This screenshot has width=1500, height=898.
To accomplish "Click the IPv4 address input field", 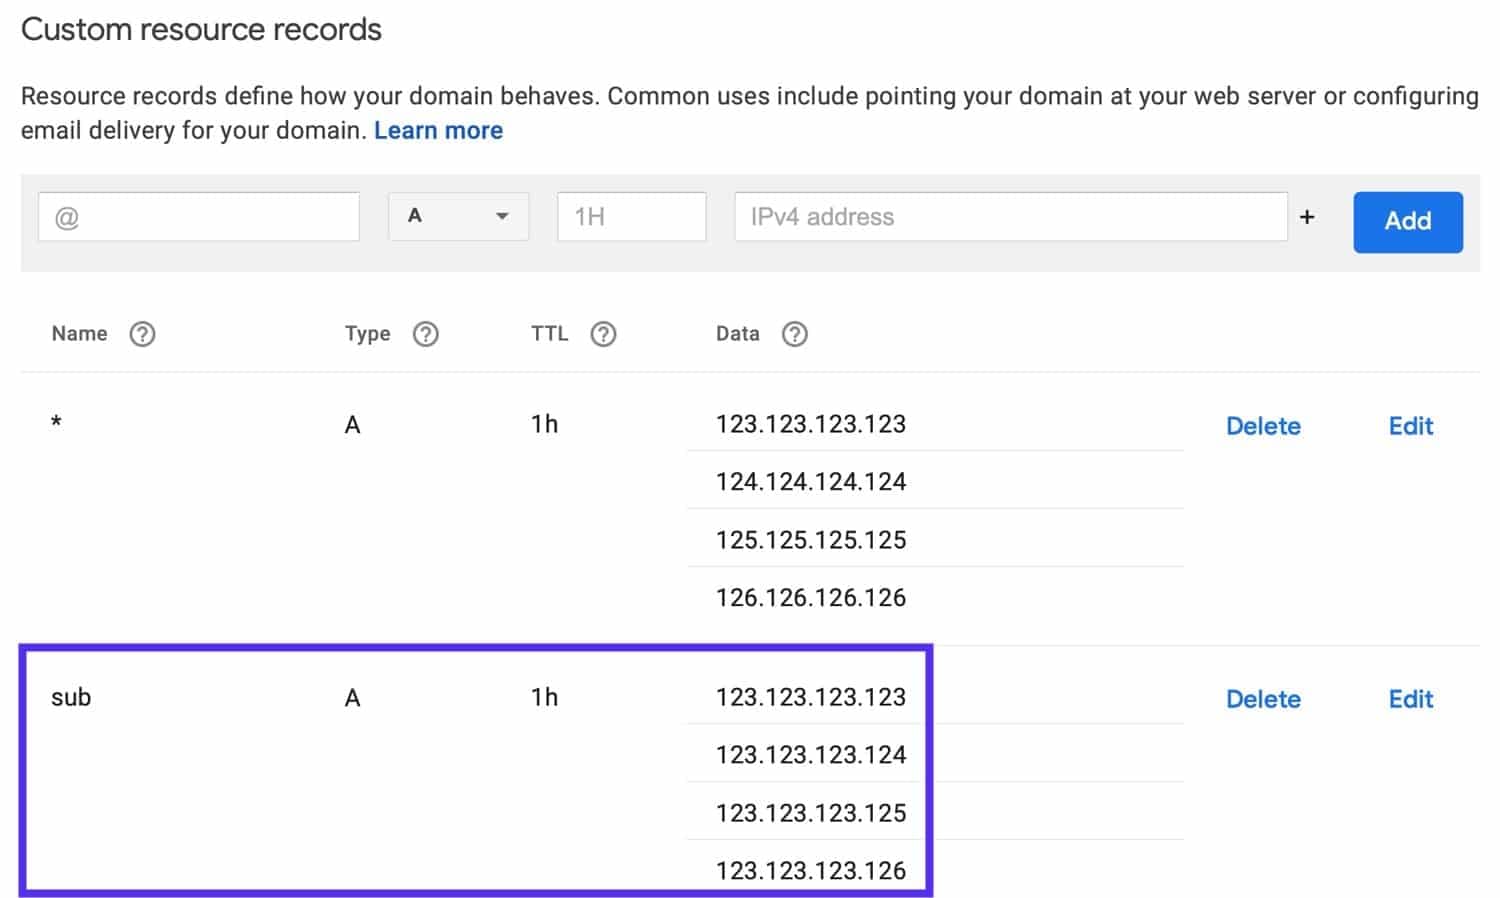I will 1012,216.
